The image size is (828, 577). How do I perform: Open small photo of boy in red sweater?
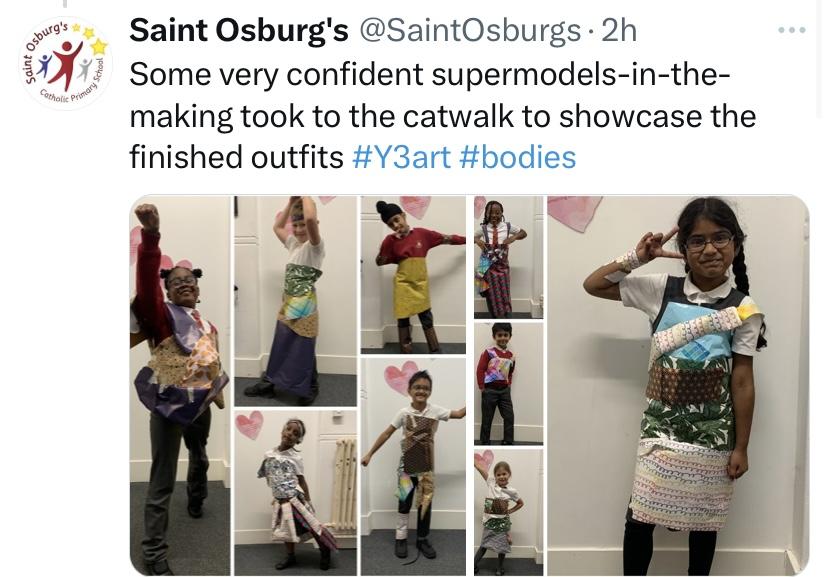coord(509,384)
